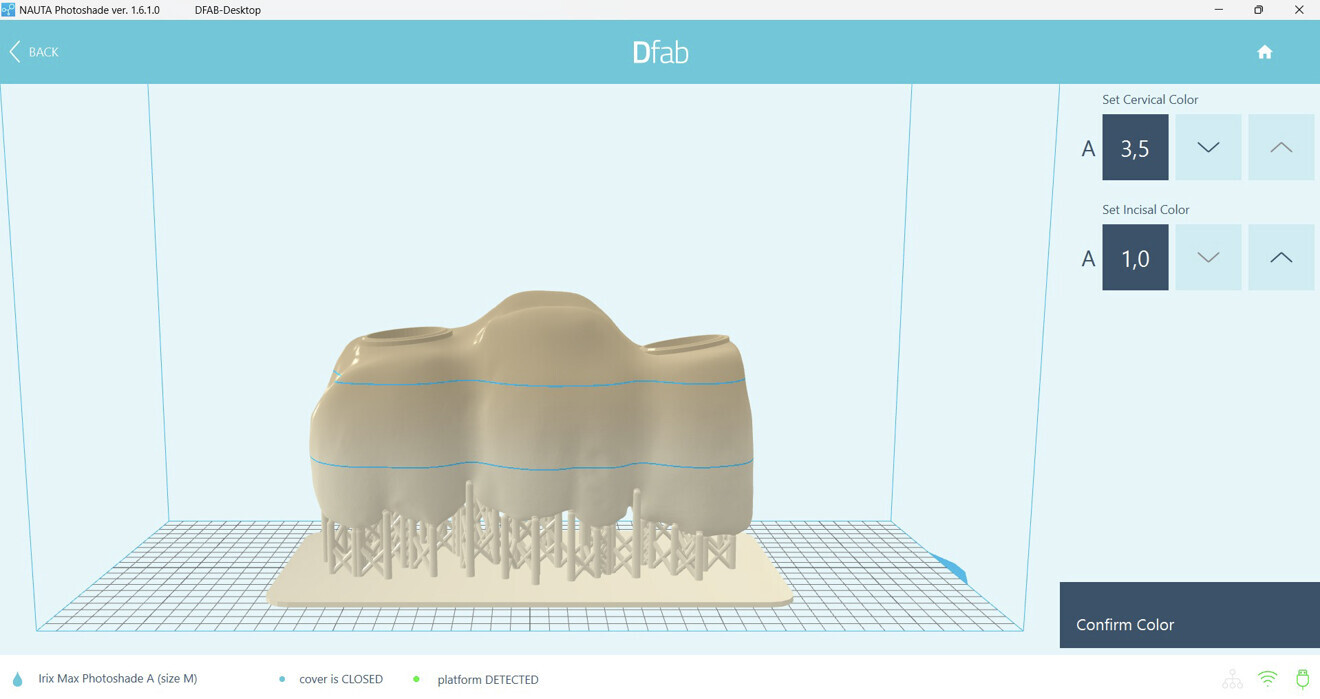This screenshot has width=1320, height=699.
Task: Toggle the cervical color A shade label
Action: 1087,147
